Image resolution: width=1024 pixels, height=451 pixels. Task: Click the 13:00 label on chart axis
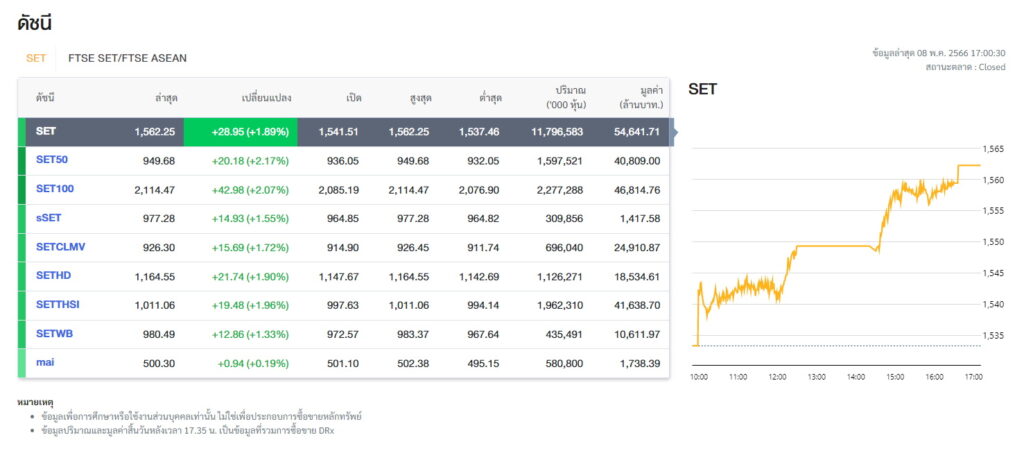point(816,377)
